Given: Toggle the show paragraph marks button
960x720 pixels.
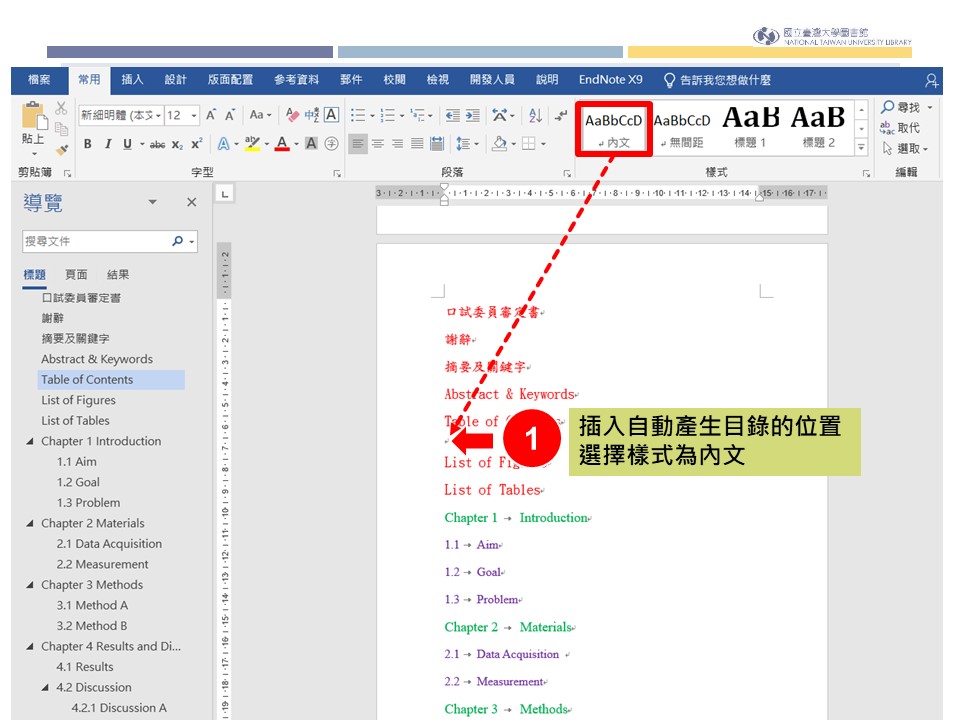Looking at the screenshot, I should point(561,115).
